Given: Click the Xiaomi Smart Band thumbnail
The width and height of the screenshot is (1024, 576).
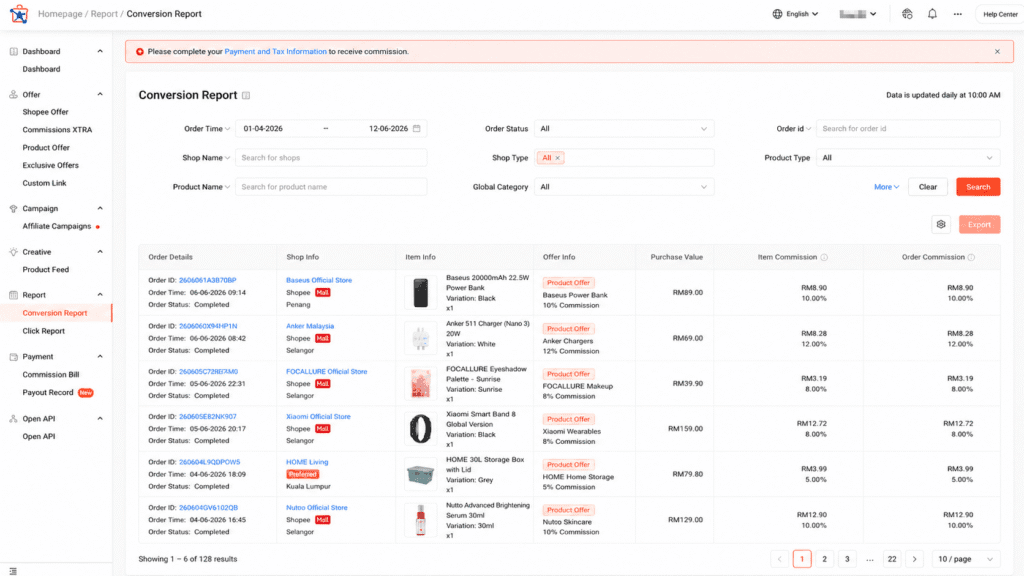Looking at the screenshot, I should (x=421, y=429).
